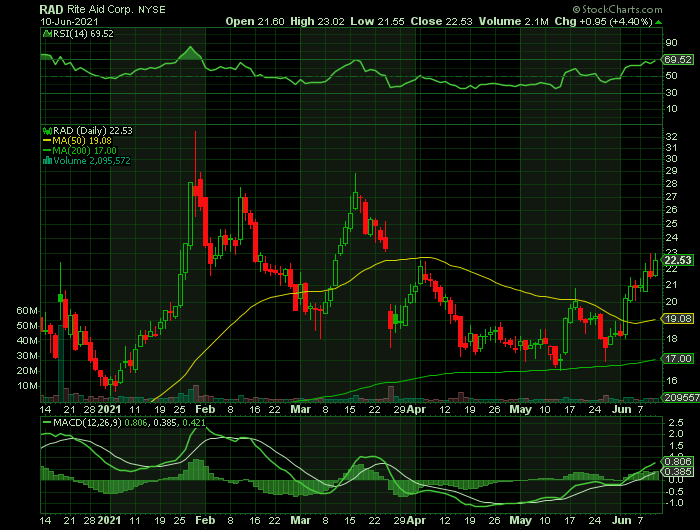Click the 32 price level on the price axis

(x=671, y=137)
